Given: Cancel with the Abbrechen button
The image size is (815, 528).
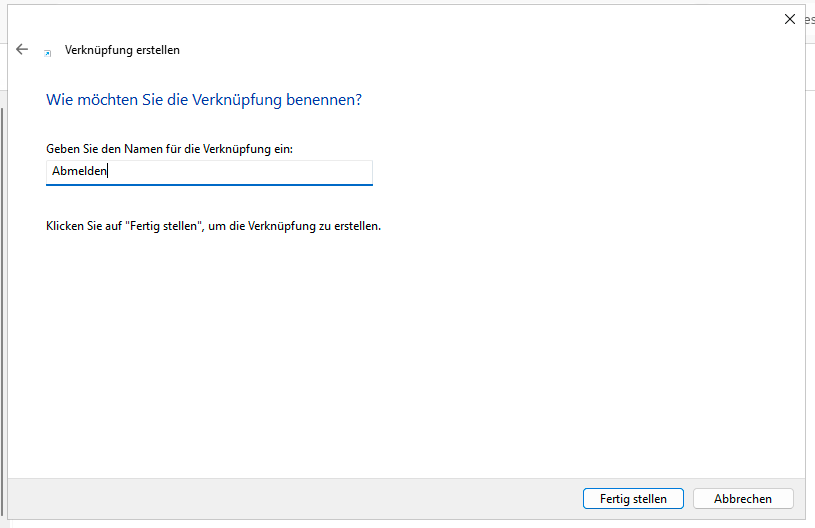Looking at the screenshot, I should (743, 498).
